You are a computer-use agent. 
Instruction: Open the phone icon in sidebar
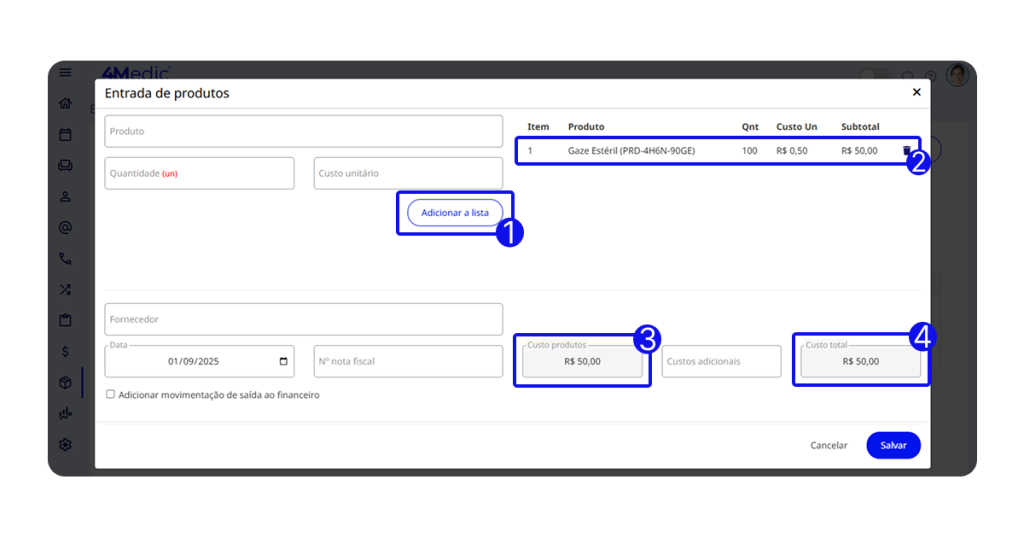coord(65,258)
